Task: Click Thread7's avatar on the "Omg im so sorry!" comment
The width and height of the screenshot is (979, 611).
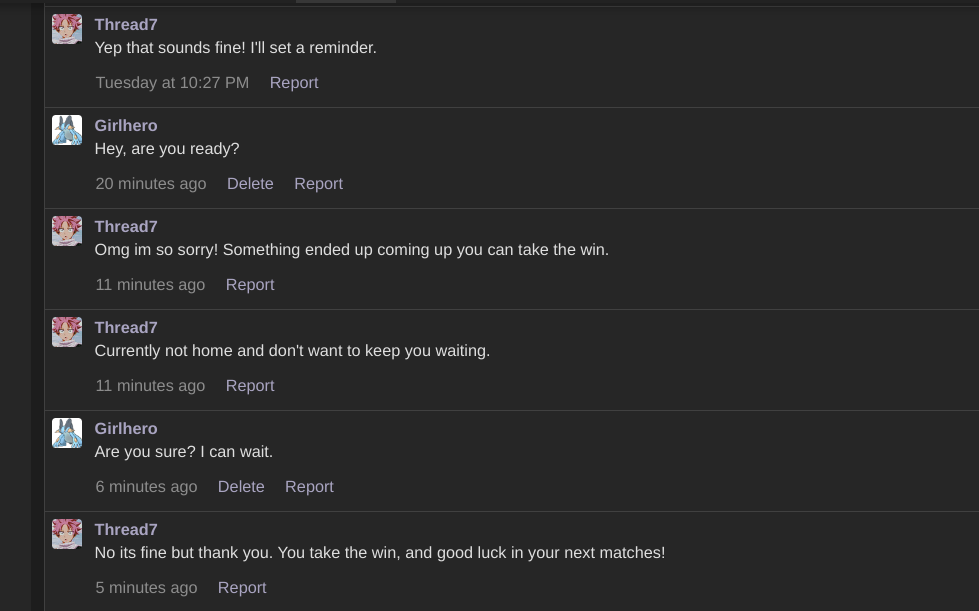Action: click(67, 231)
